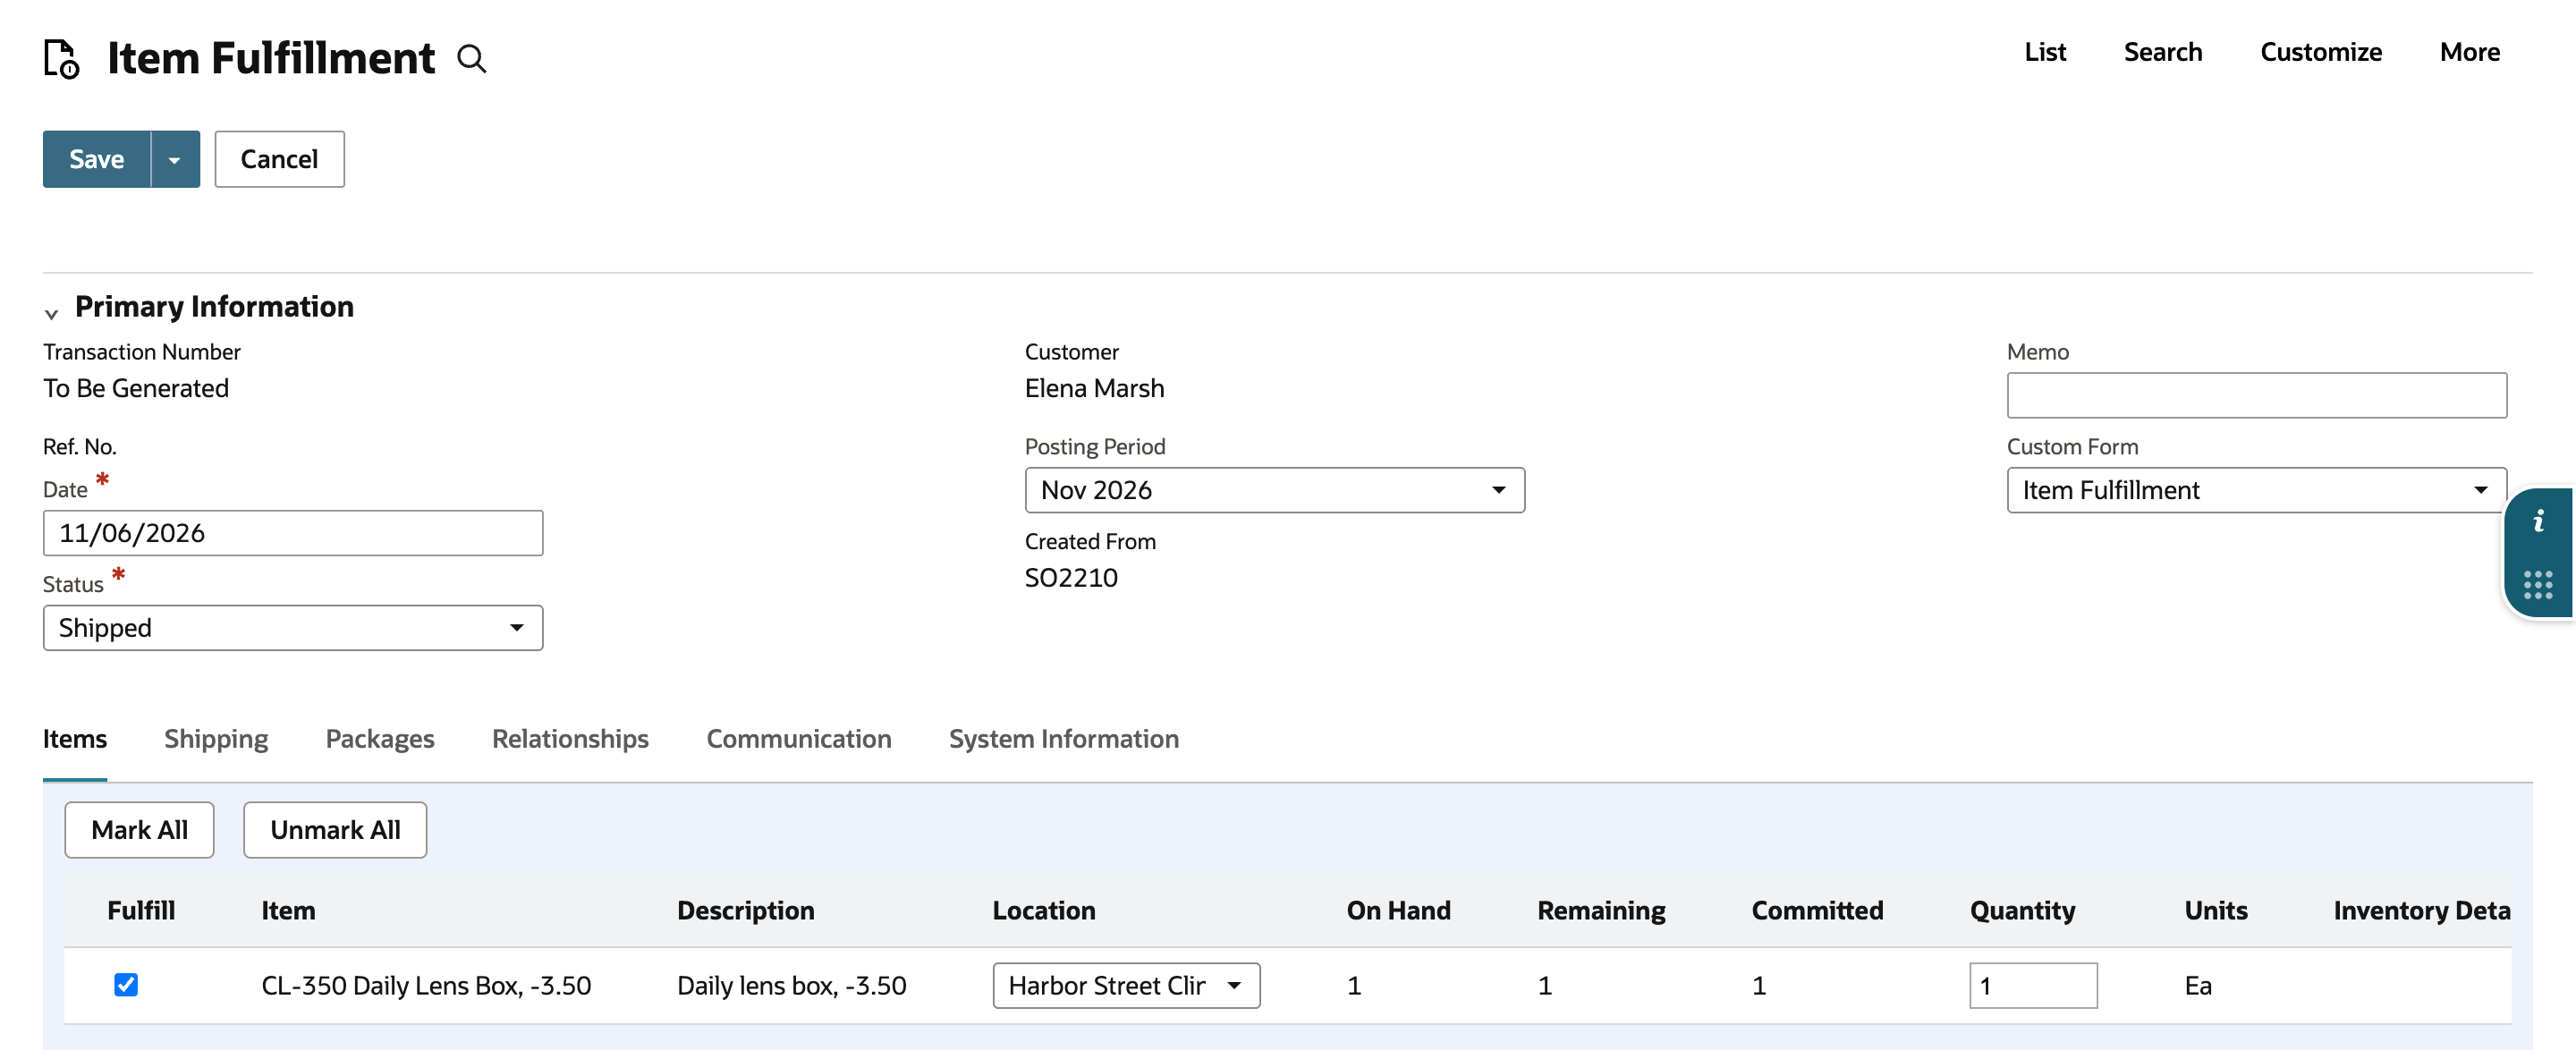Click the Date field 11/06/2026
2576x1059 pixels.
point(293,533)
